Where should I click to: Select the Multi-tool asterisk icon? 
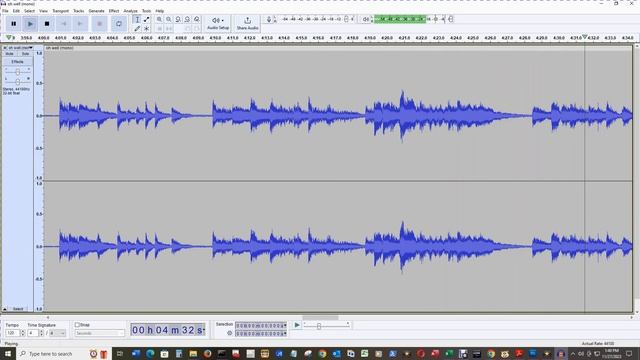point(147,29)
